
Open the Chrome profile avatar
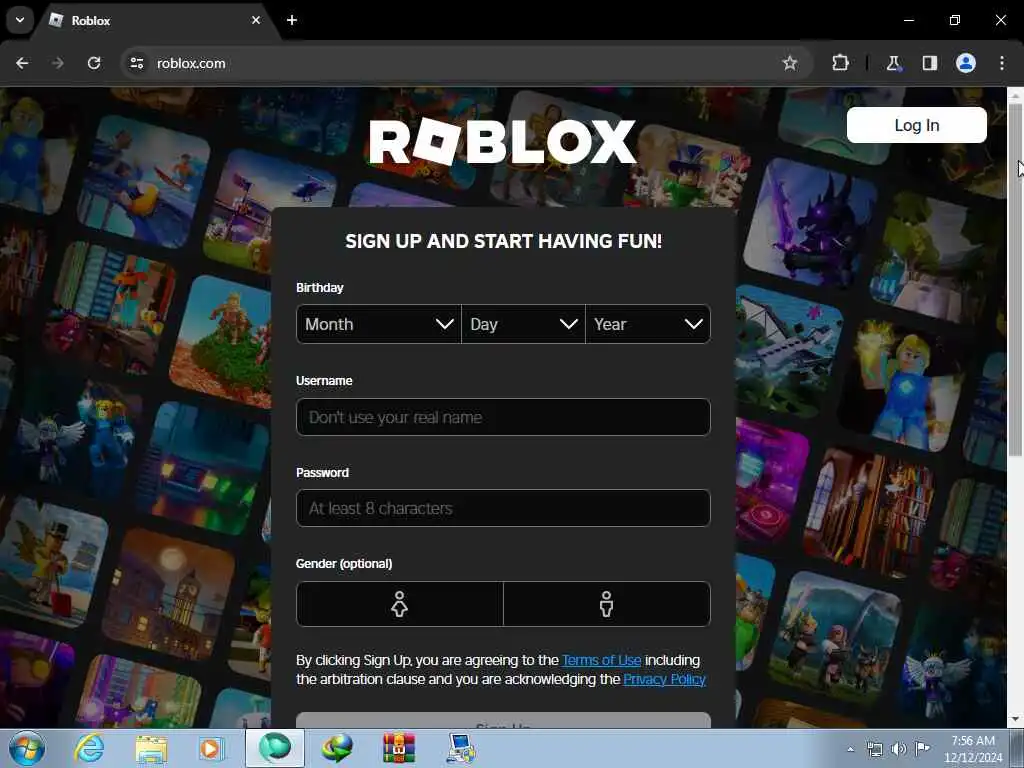tap(966, 63)
